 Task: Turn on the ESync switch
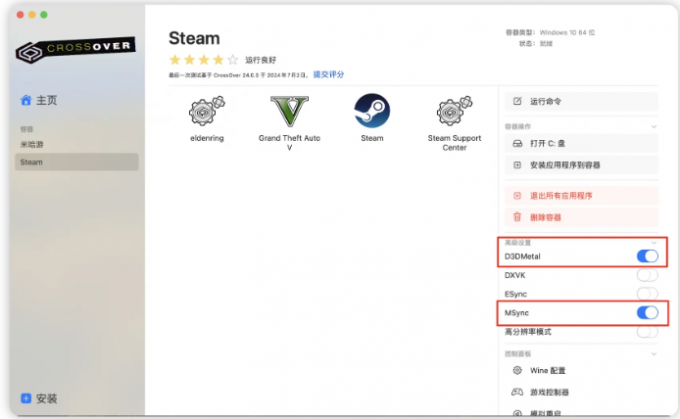(647, 294)
